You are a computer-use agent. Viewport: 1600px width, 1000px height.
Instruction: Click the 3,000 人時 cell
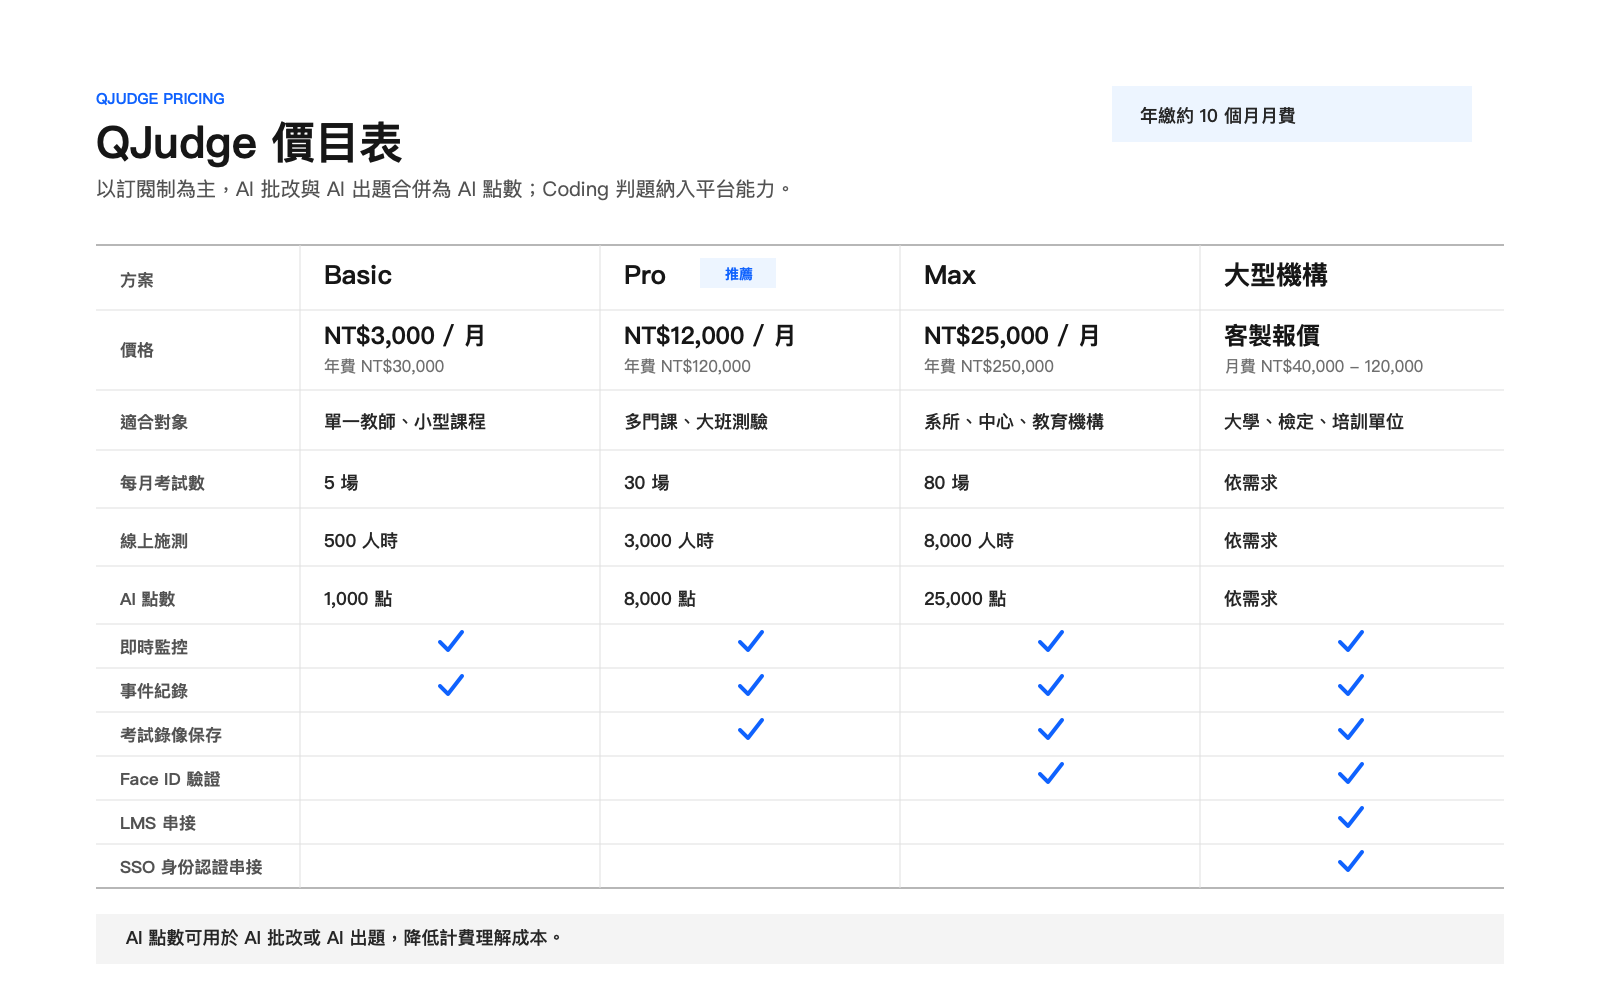(x=669, y=541)
